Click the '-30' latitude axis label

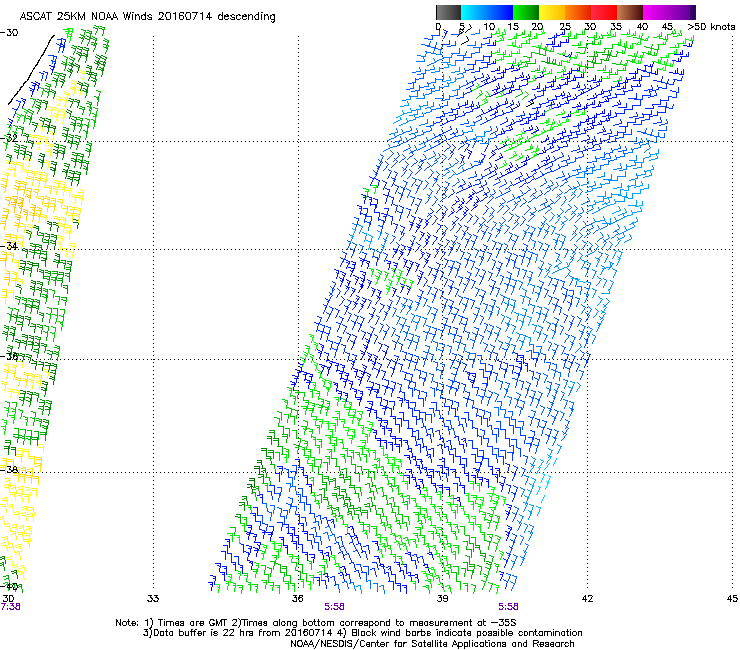click(x=9, y=33)
